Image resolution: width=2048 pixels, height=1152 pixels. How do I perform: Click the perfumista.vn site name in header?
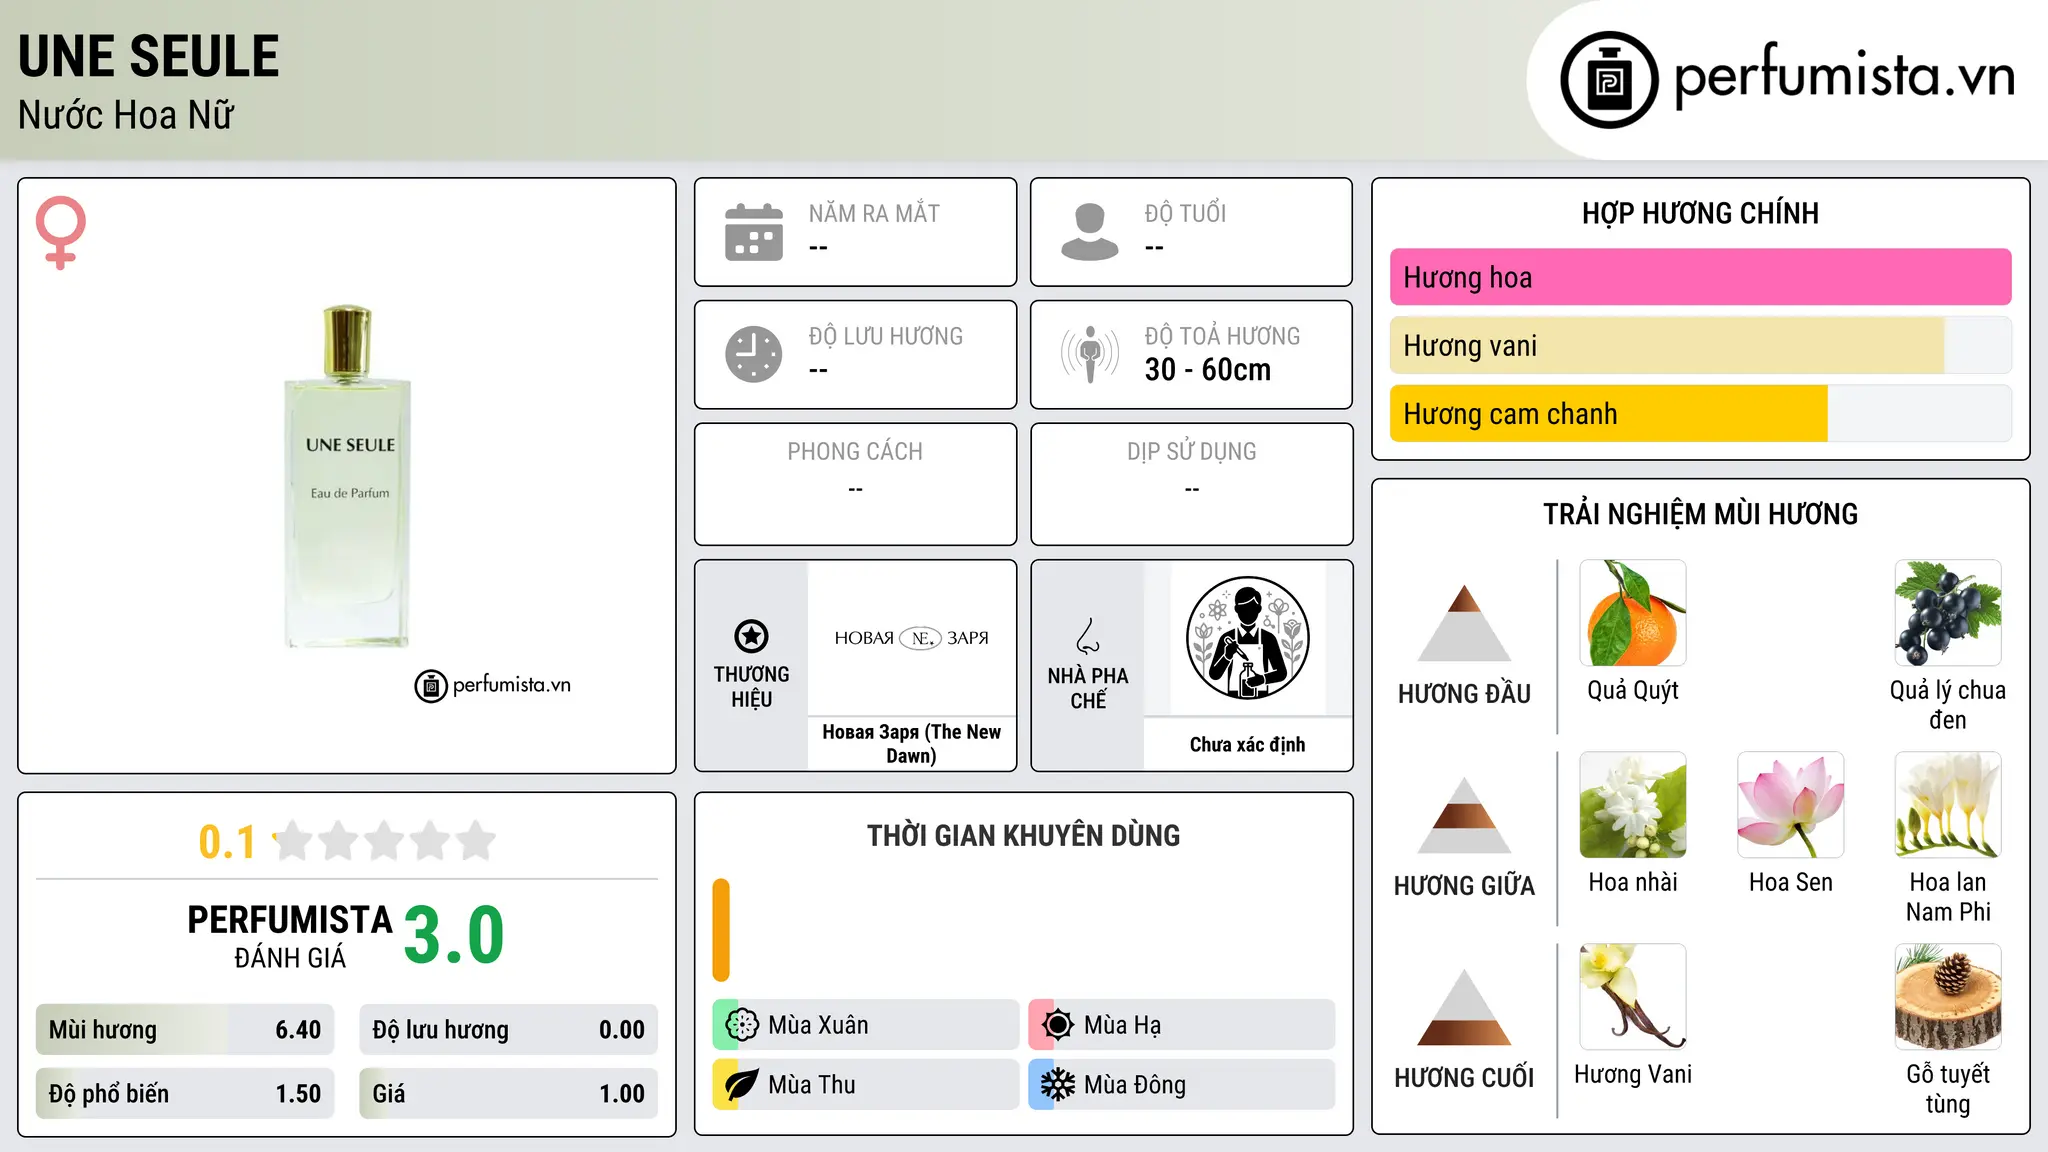(1845, 76)
